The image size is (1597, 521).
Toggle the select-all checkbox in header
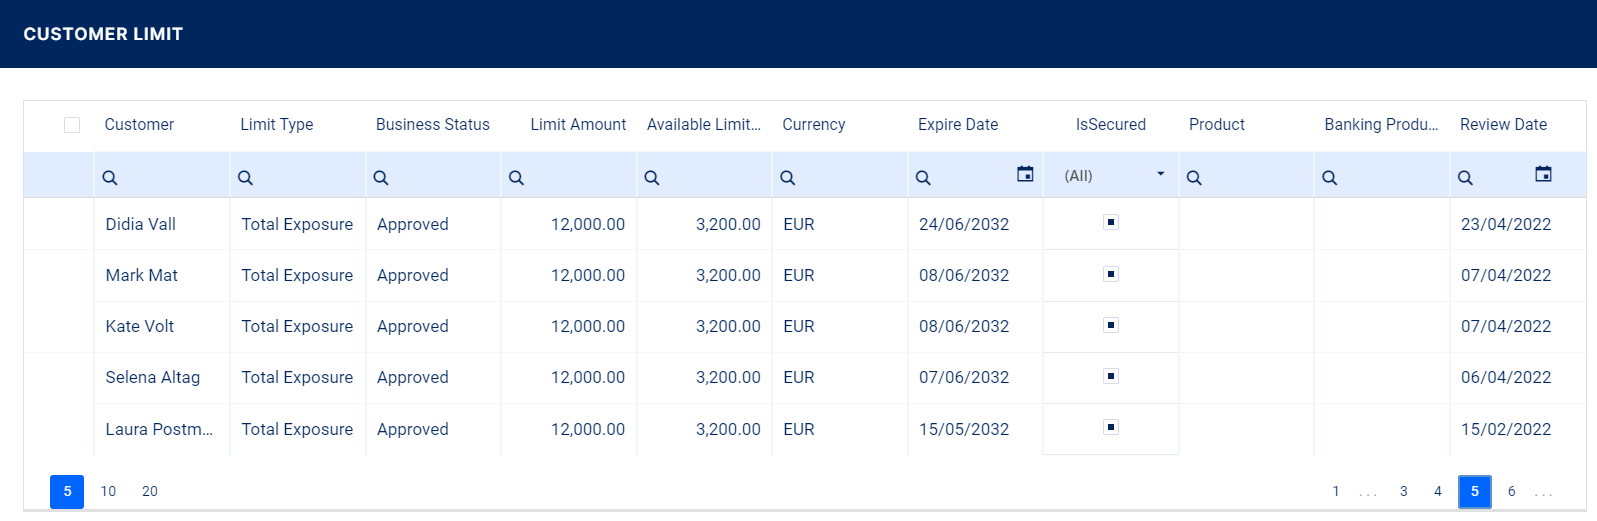[x=72, y=125]
